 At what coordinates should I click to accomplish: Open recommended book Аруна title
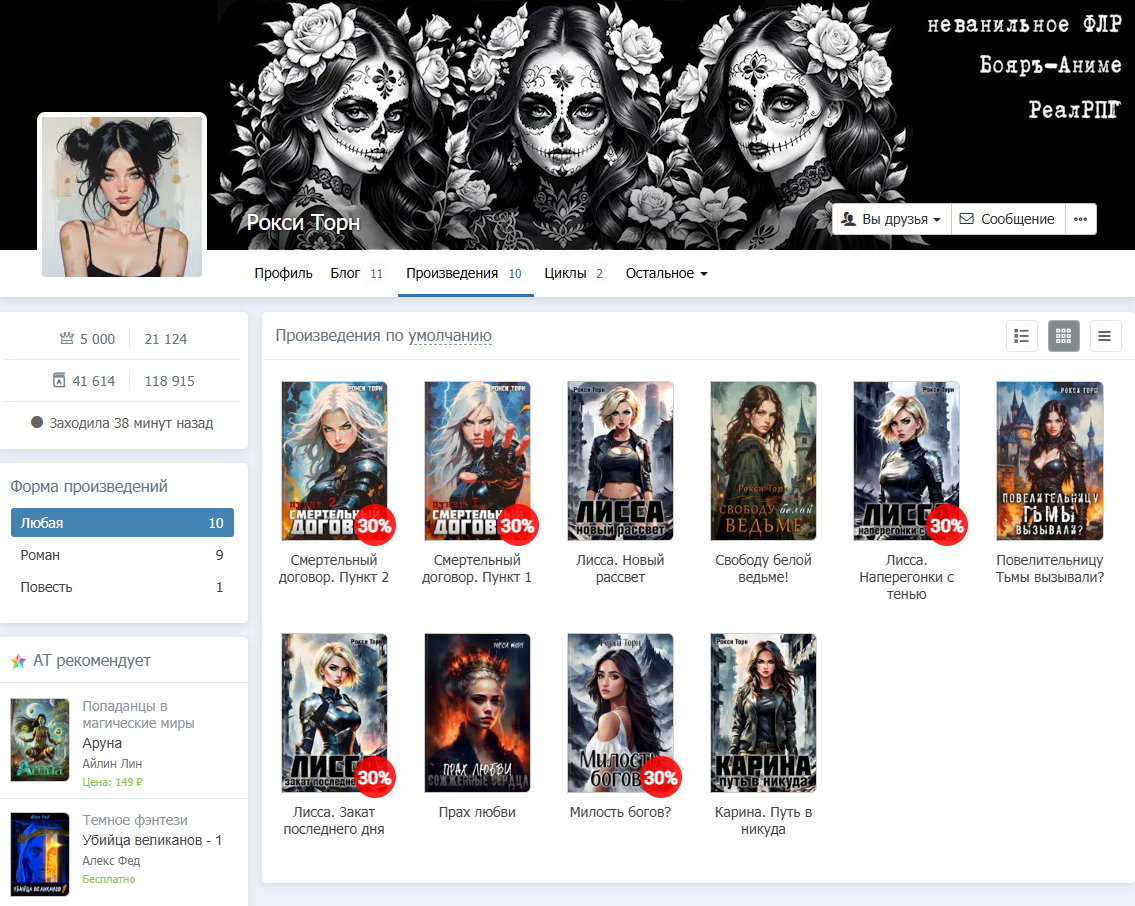click(x=102, y=743)
